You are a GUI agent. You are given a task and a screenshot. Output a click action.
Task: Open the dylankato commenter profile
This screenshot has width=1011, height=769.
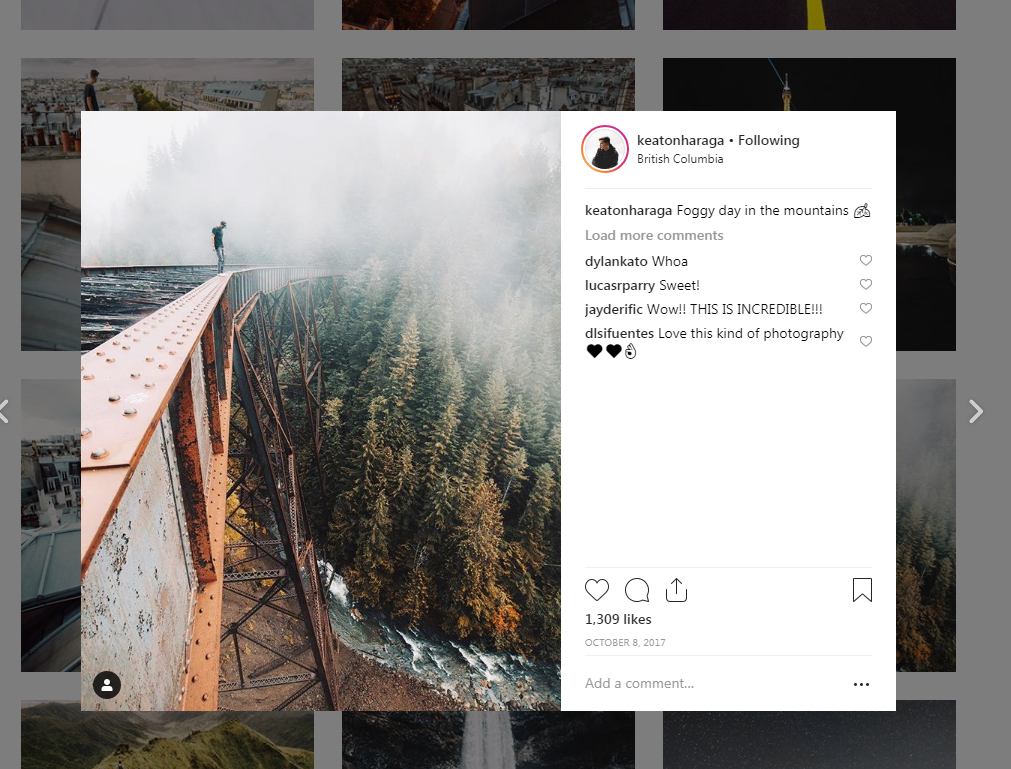coord(616,261)
